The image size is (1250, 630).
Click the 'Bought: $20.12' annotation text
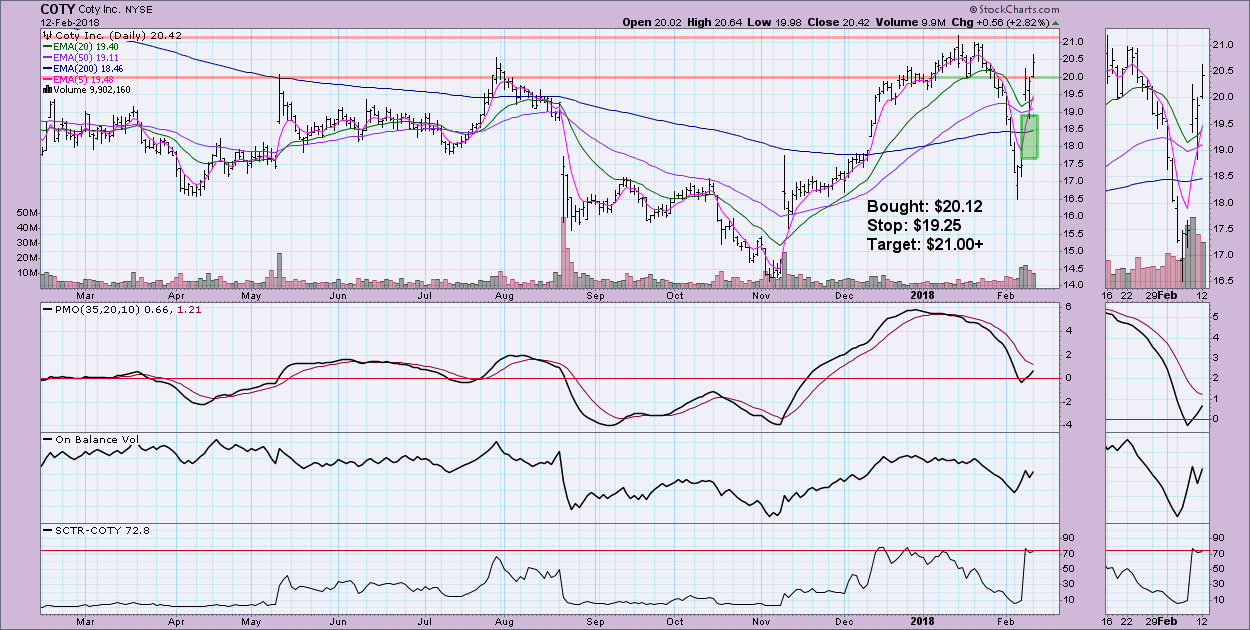[x=926, y=206]
